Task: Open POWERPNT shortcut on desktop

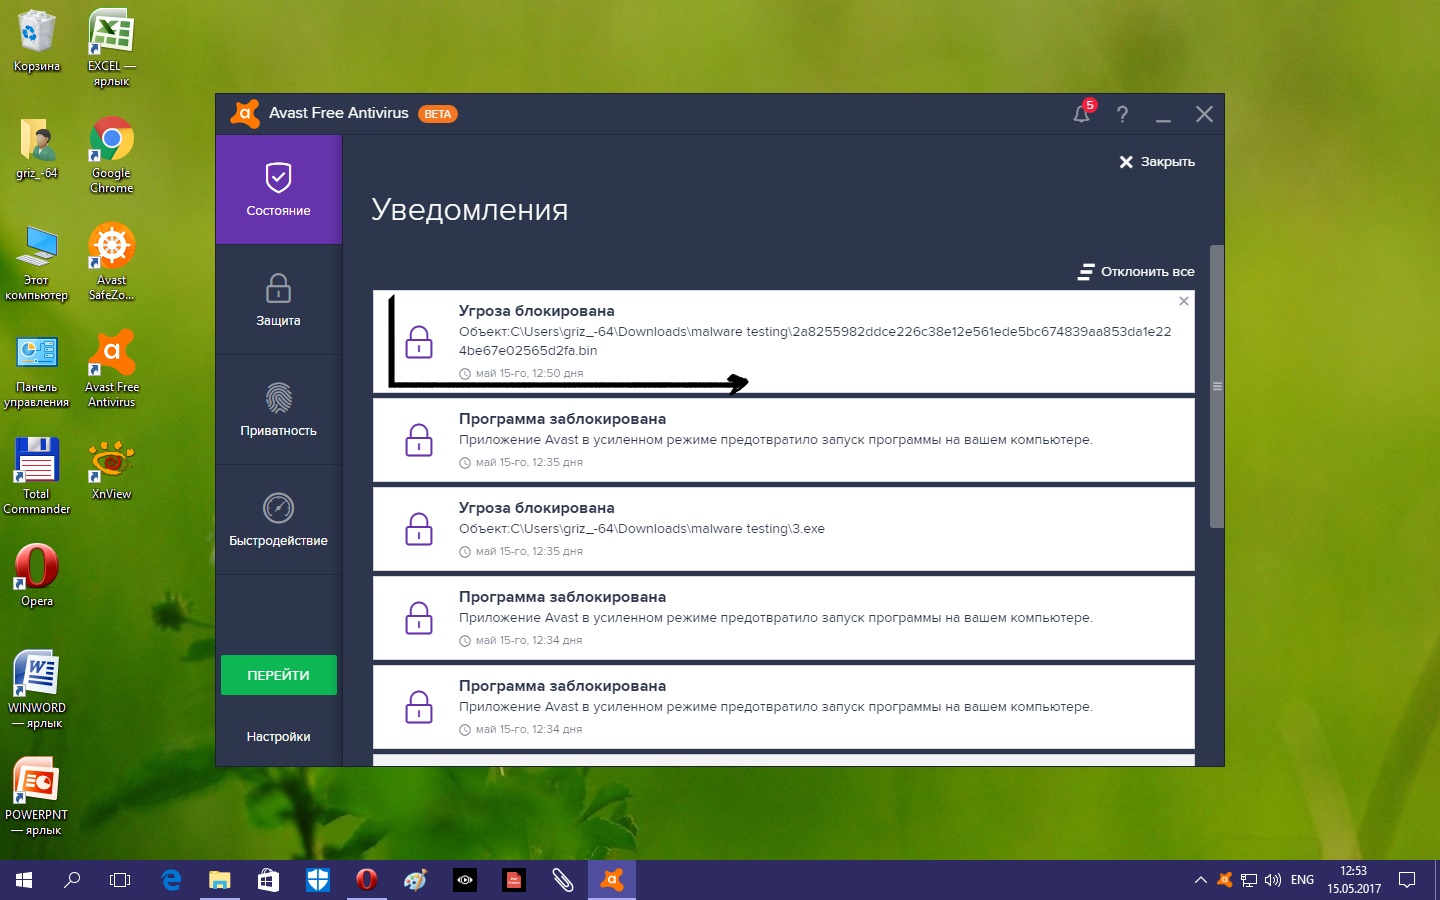Action: pos(37,797)
